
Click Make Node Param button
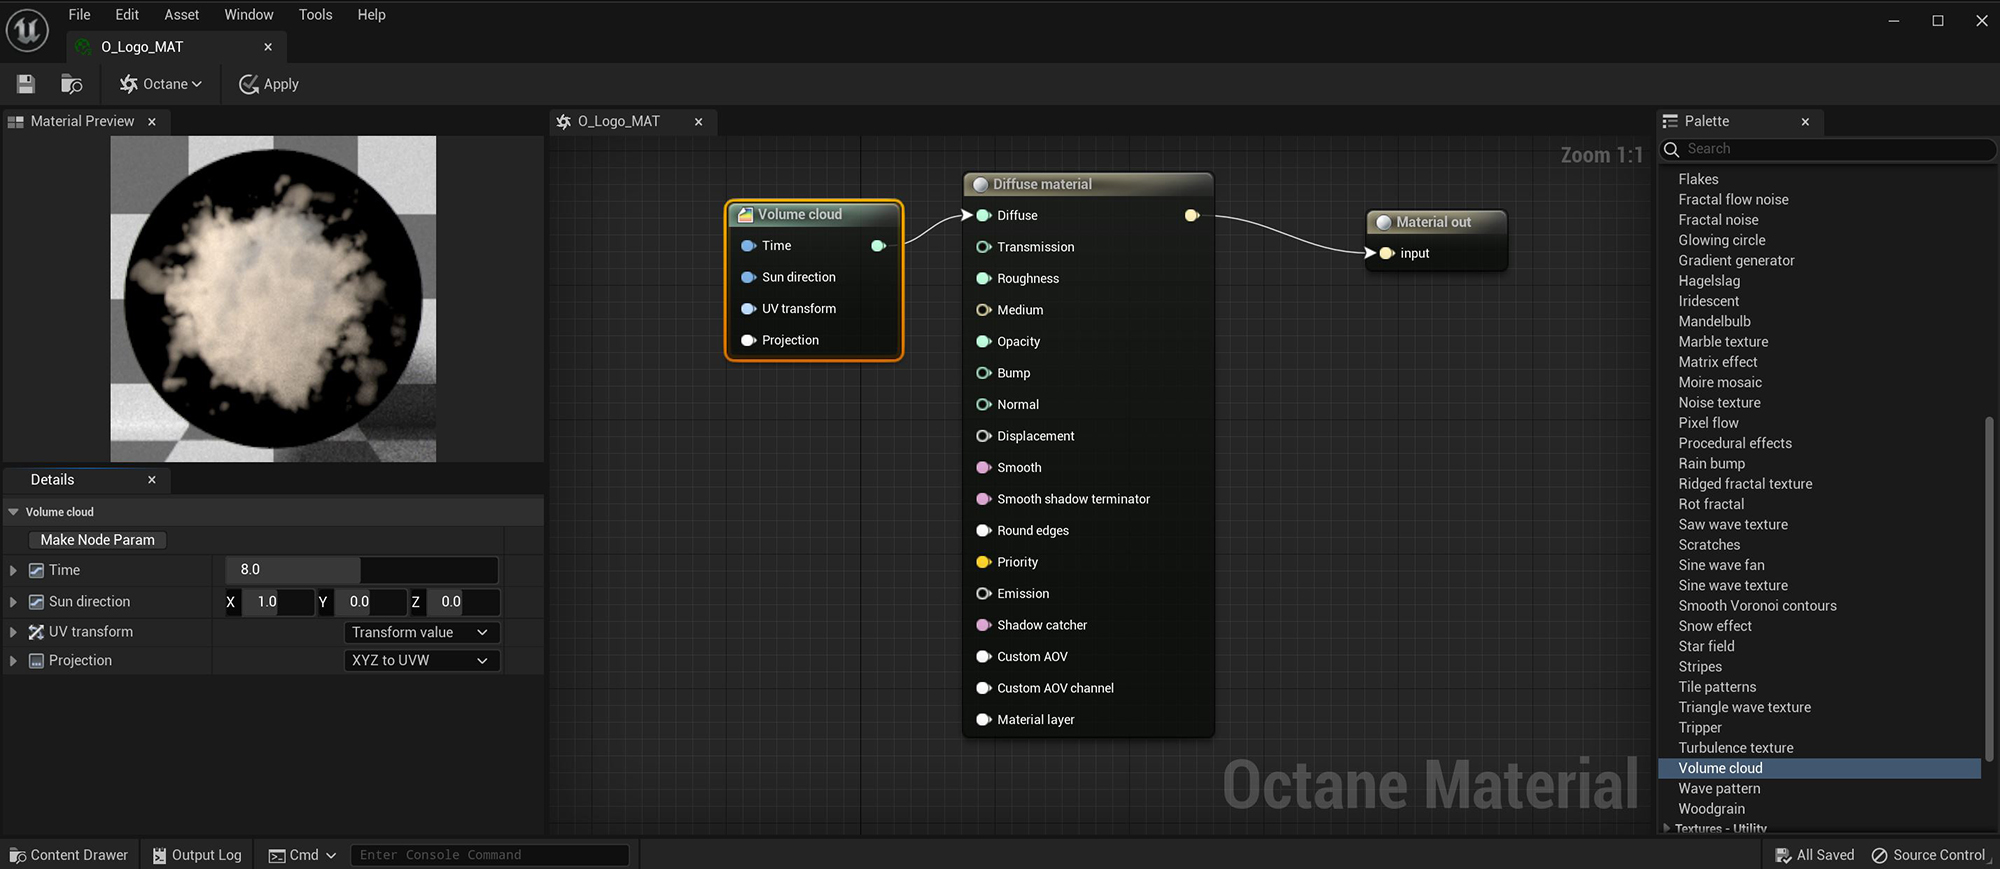tap(97, 540)
